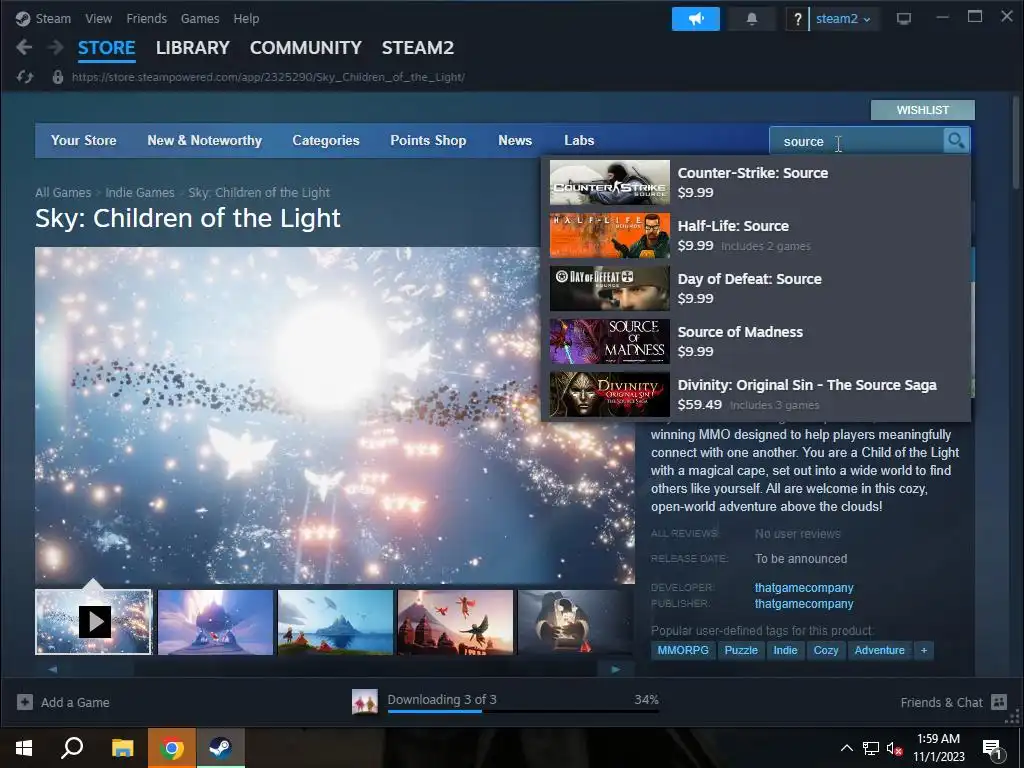Screen dimensions: 1024x768
Task: Open Windows taskbar search
Action: [72, 748]
